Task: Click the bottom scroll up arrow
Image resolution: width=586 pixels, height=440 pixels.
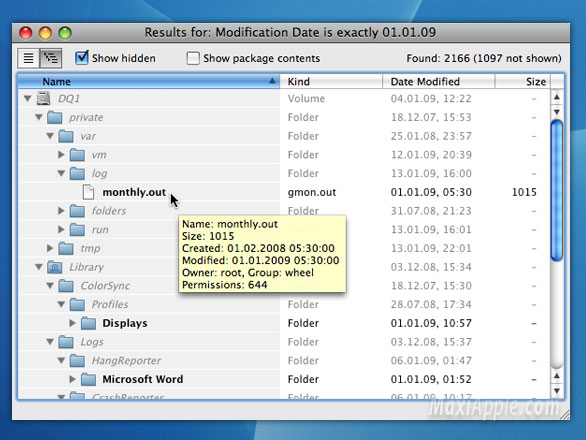Action: (x=557, y=376)
